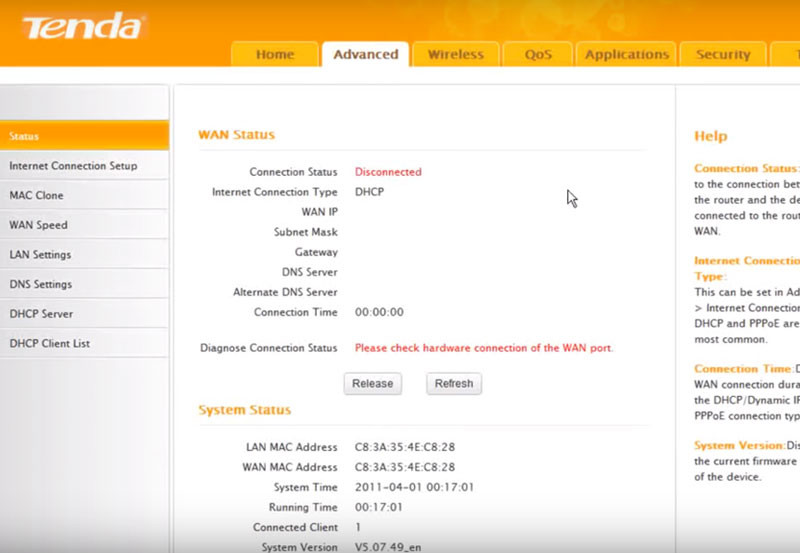This screenshot has height=553, width=800.
Task: Click the Disconnected status text
Action: pyautogui.click(x=388, y=172)
